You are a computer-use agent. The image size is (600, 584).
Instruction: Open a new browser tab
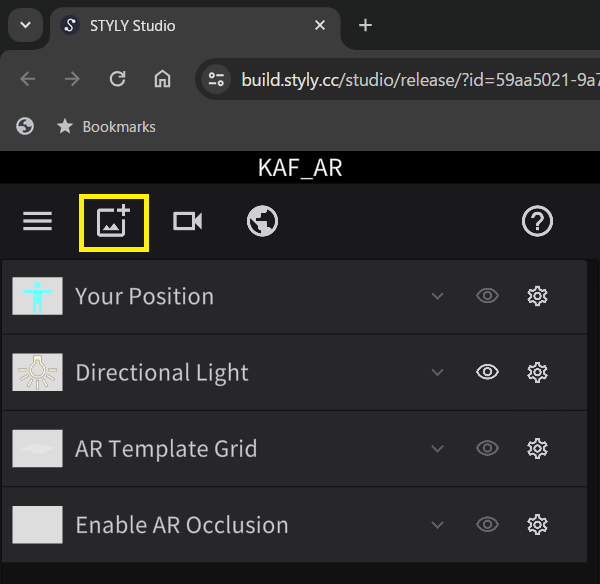pyautogui.click(x=365, y=26)
